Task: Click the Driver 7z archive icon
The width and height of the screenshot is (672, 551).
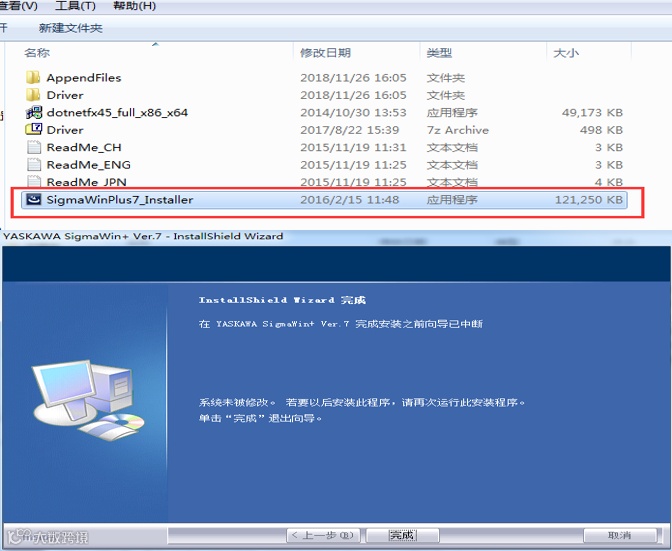Action: point(34,129)
